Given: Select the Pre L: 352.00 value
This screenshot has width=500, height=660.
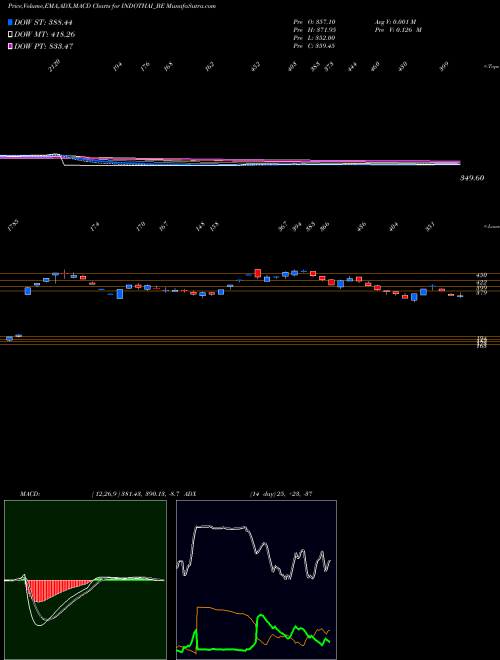Looking at the screenshot, I should coord(314,38).
